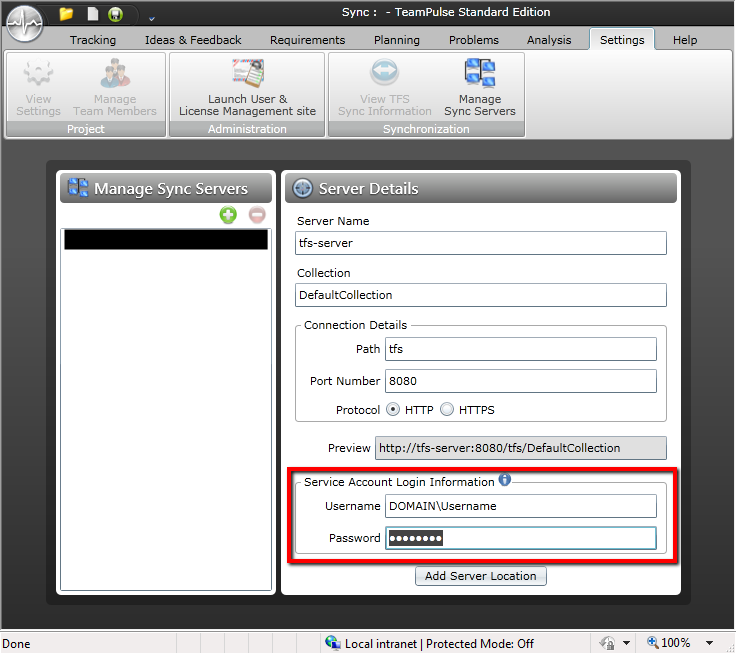
Task: Select the blacked-out server list entry
Action: 166,239
